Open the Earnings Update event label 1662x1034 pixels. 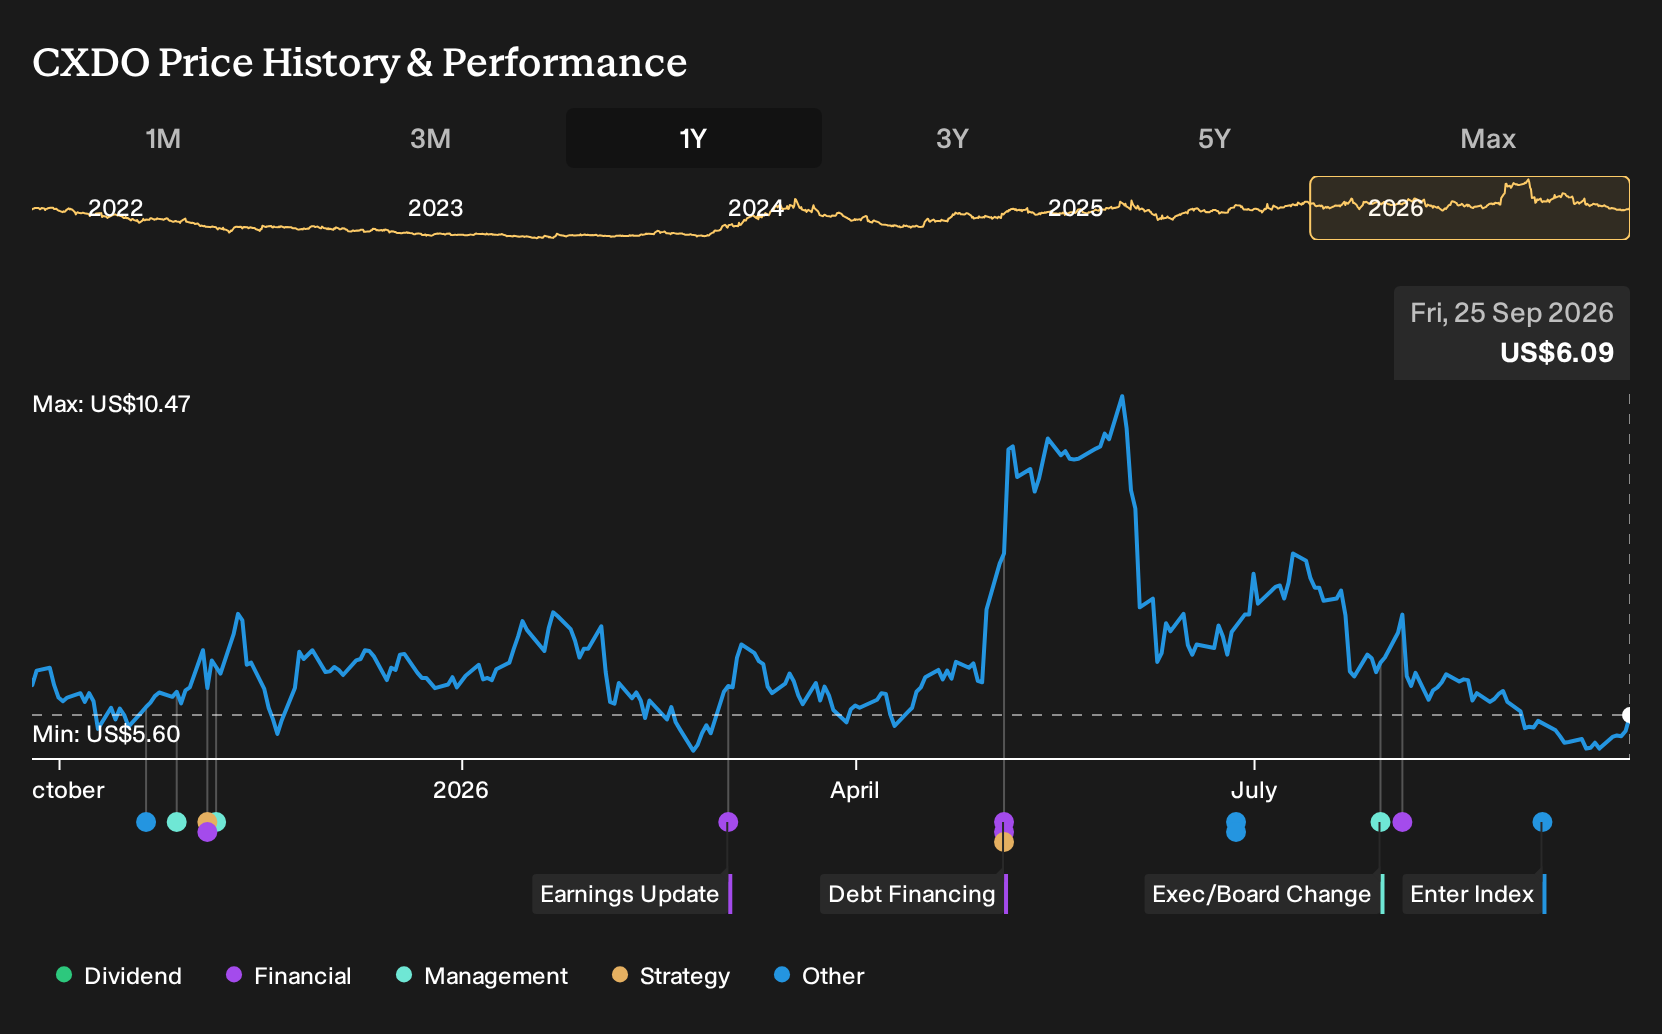[632, 894]
